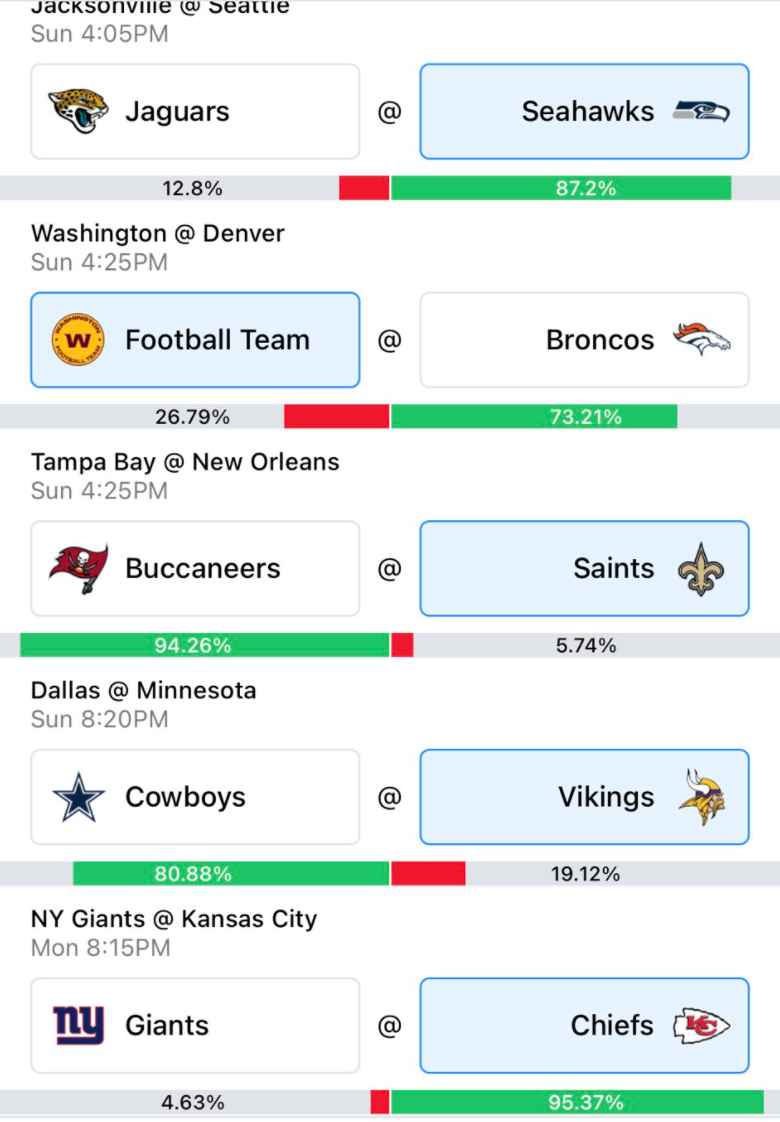Click the Washington Football Team logo

coord(78,340)
